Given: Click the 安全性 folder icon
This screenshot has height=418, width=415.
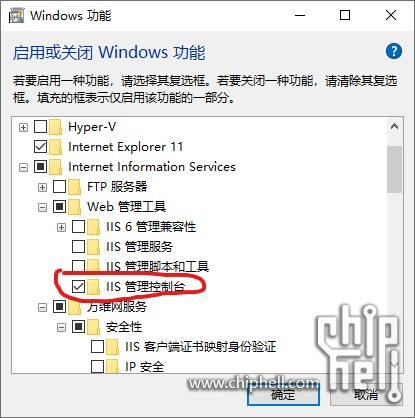Looking at the screenshot, I should pos(93,327).
